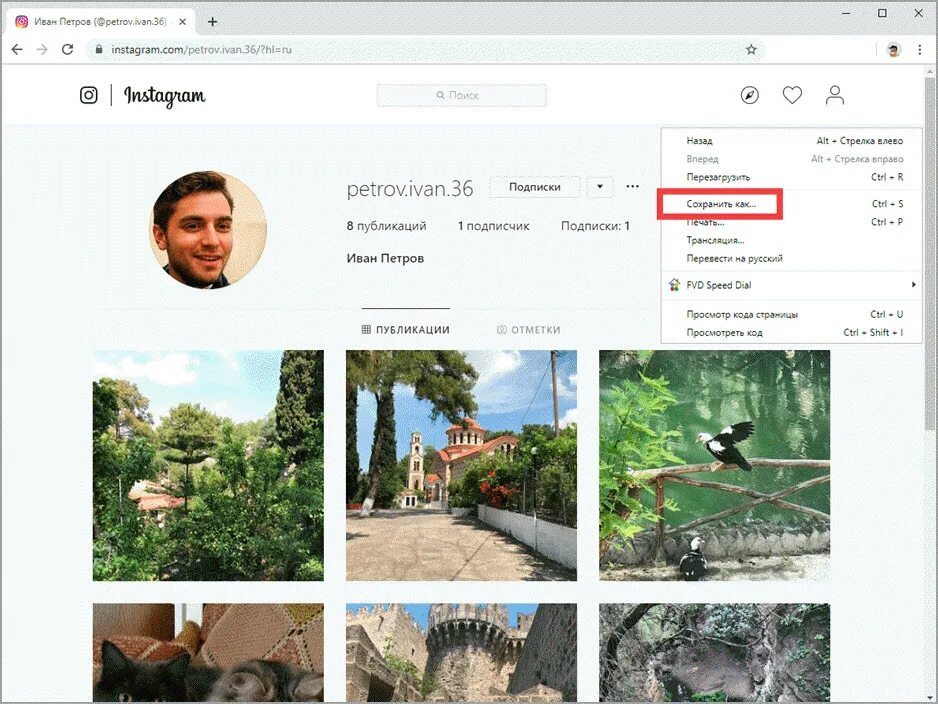The width and height of the screenshot is (938, 704).
Task: Open the church with bell tower photo
Action: tap(461, 465)
